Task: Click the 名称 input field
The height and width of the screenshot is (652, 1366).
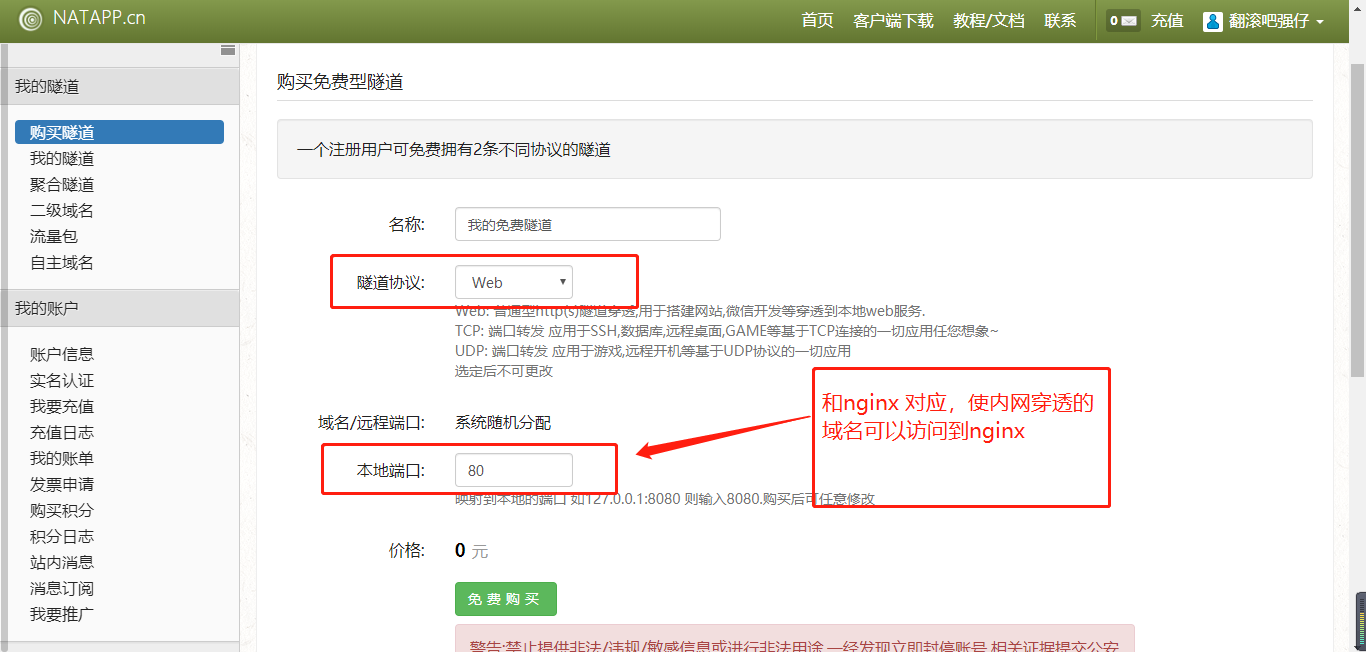Action: [588, 224]
